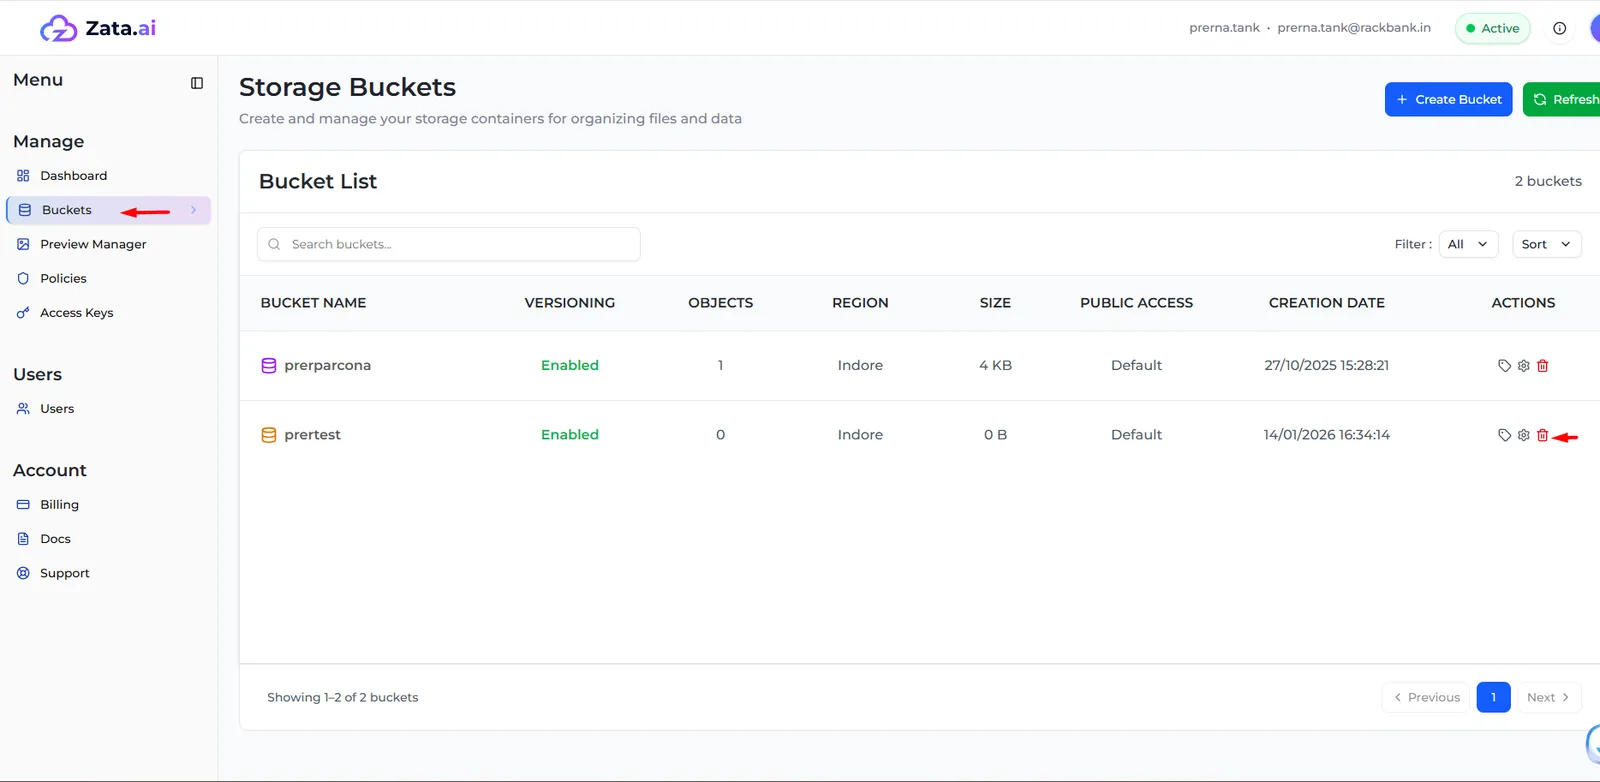Click the Zata.ai cloud logo

click(58, 28)
